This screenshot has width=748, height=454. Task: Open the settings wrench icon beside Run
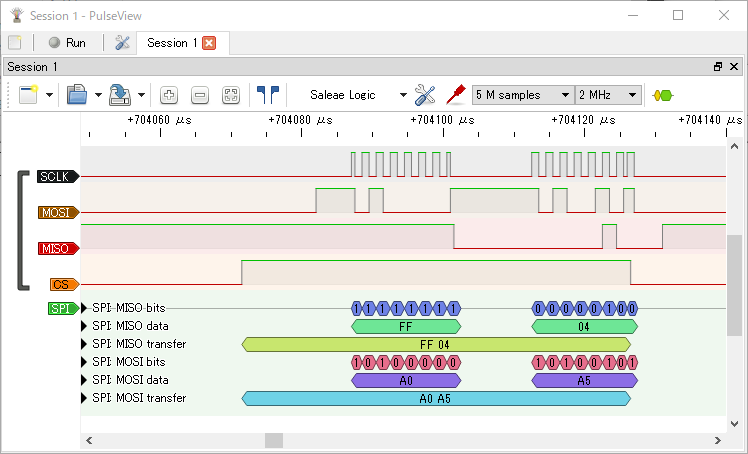click(123, 43)
